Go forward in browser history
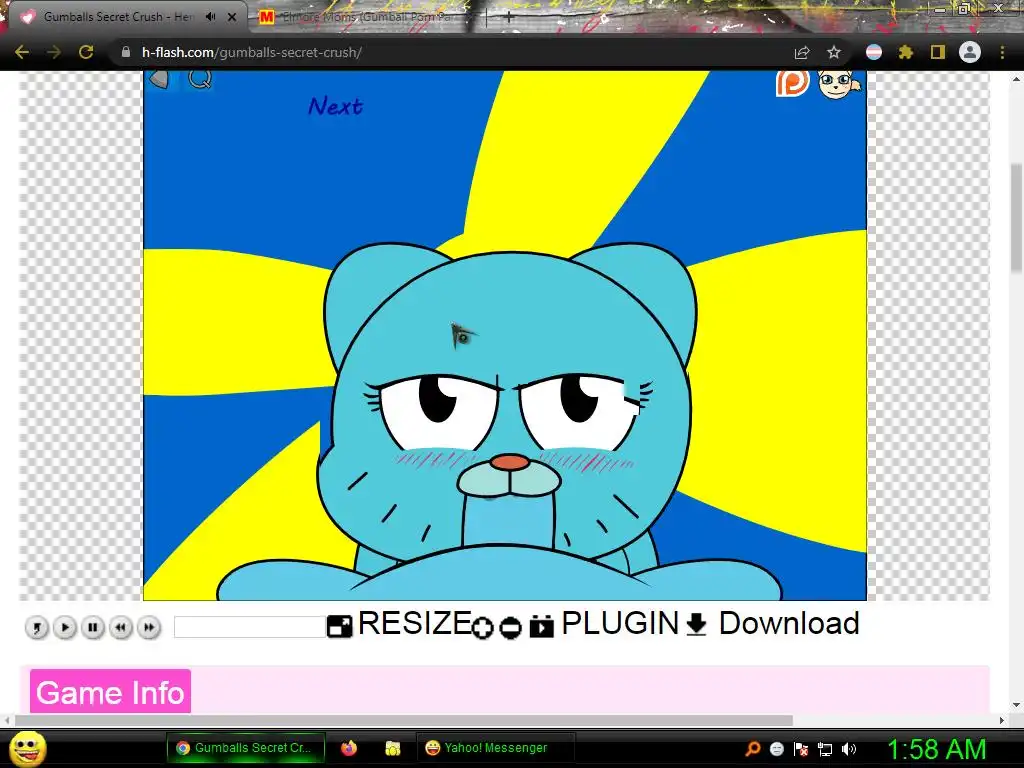Image resolution: width=1024 pixels, height=768 pixels. [x=54, y=52]
